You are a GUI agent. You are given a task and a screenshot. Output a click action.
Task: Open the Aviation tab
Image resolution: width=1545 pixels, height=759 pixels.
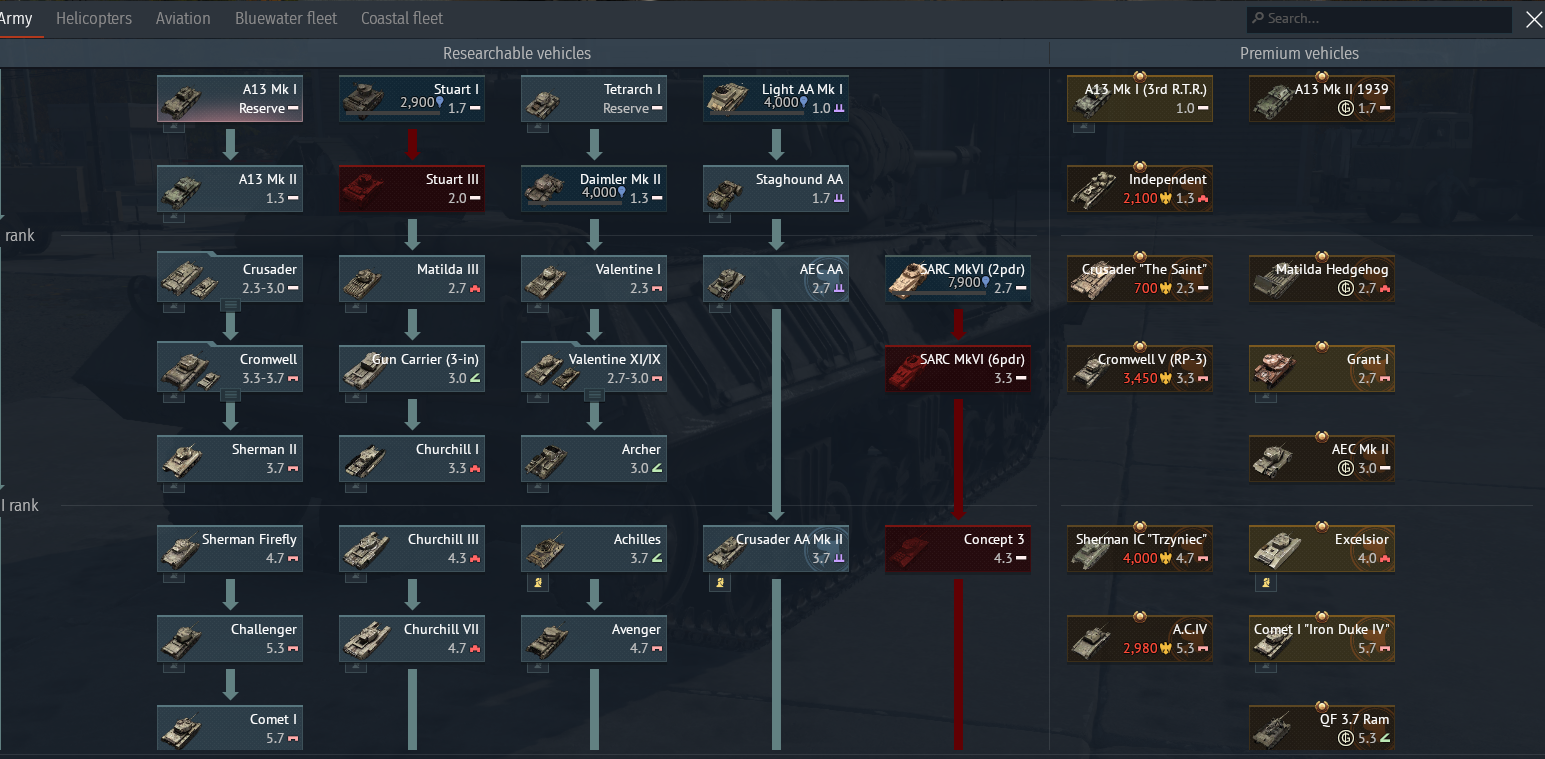(183, 18)
